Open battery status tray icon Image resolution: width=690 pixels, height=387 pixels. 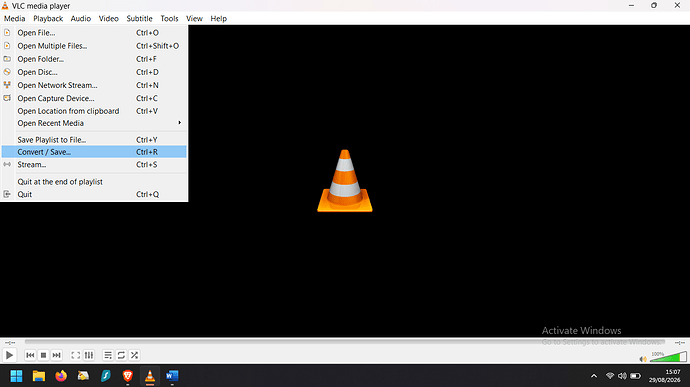(635, 376)
